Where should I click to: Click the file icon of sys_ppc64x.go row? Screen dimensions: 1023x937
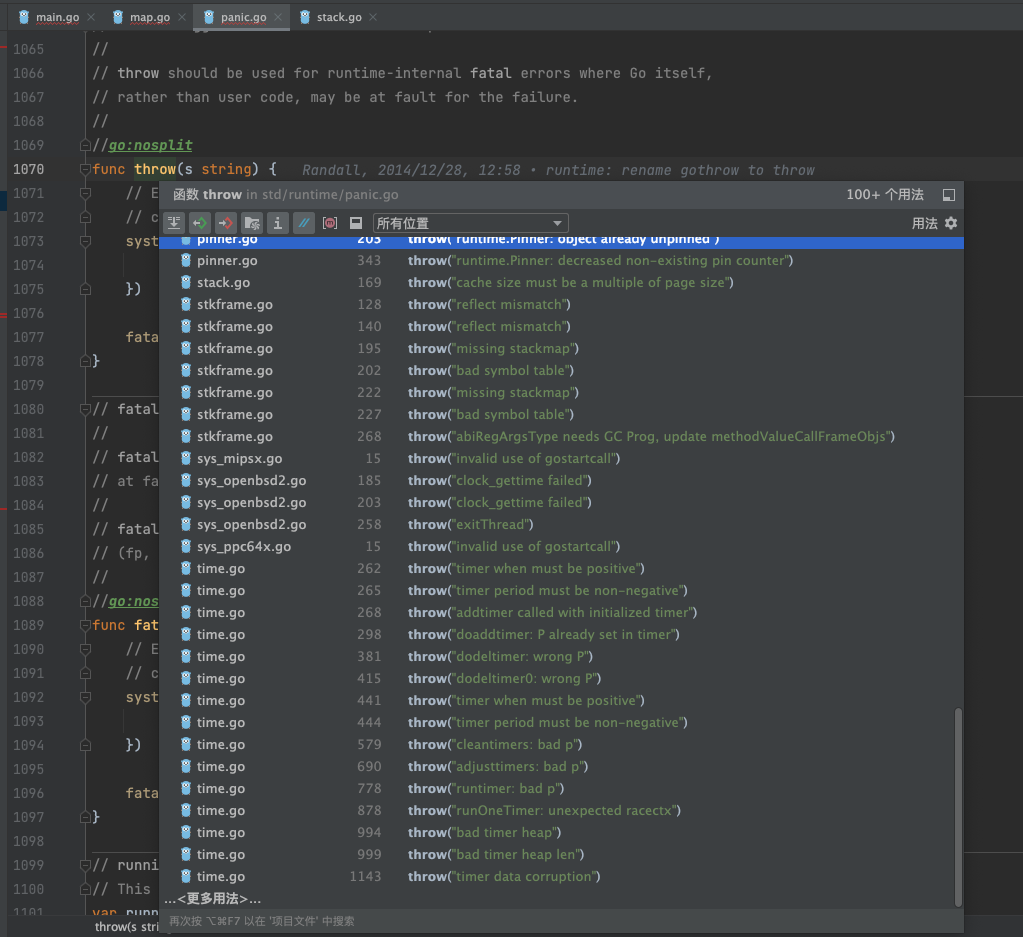click(x=185, y=546)
